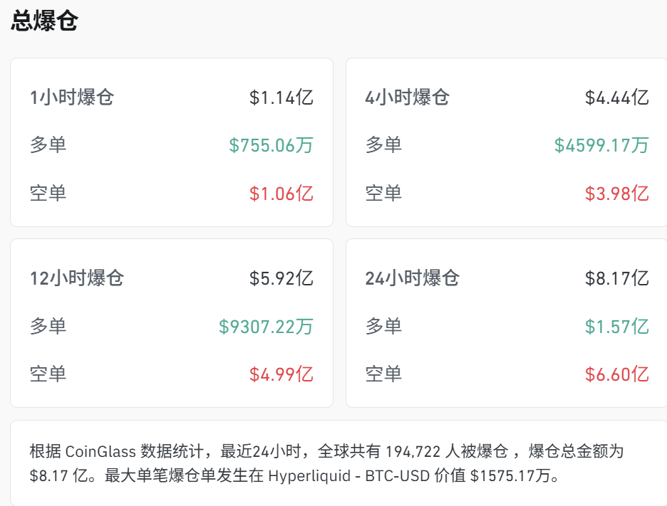This screenshot has width=667, height=506.
Task: Click the red $6.60亿 short value
Action: [617, 375]
